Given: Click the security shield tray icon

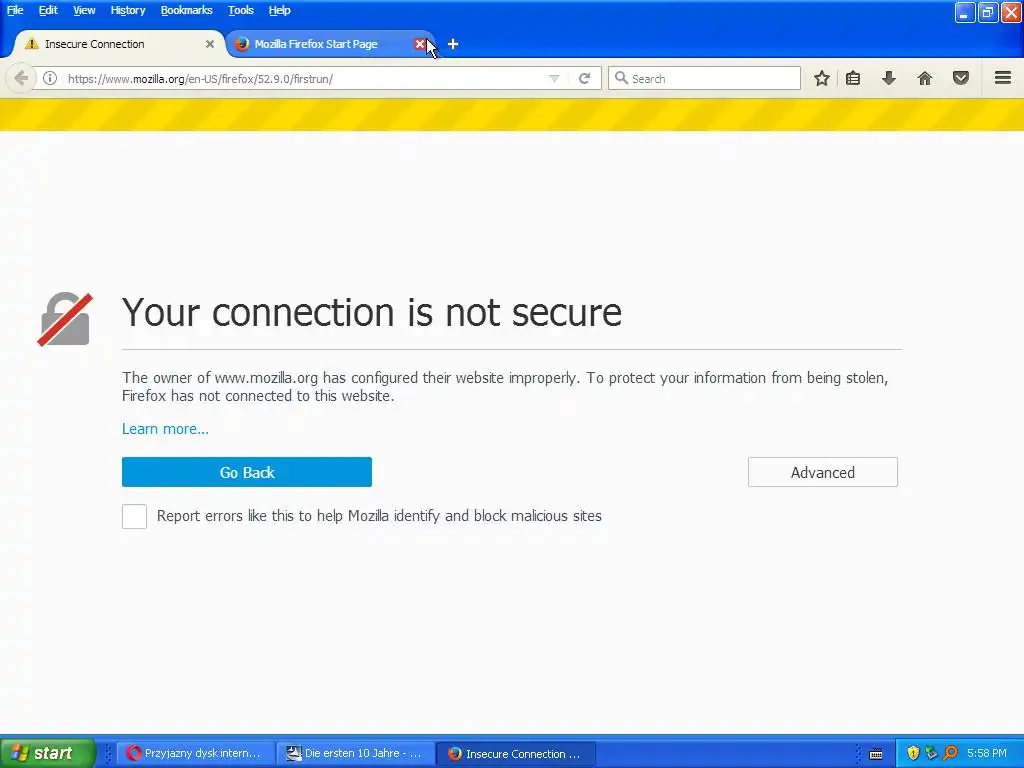Looking at the screenshot, I should coord(913,753).
